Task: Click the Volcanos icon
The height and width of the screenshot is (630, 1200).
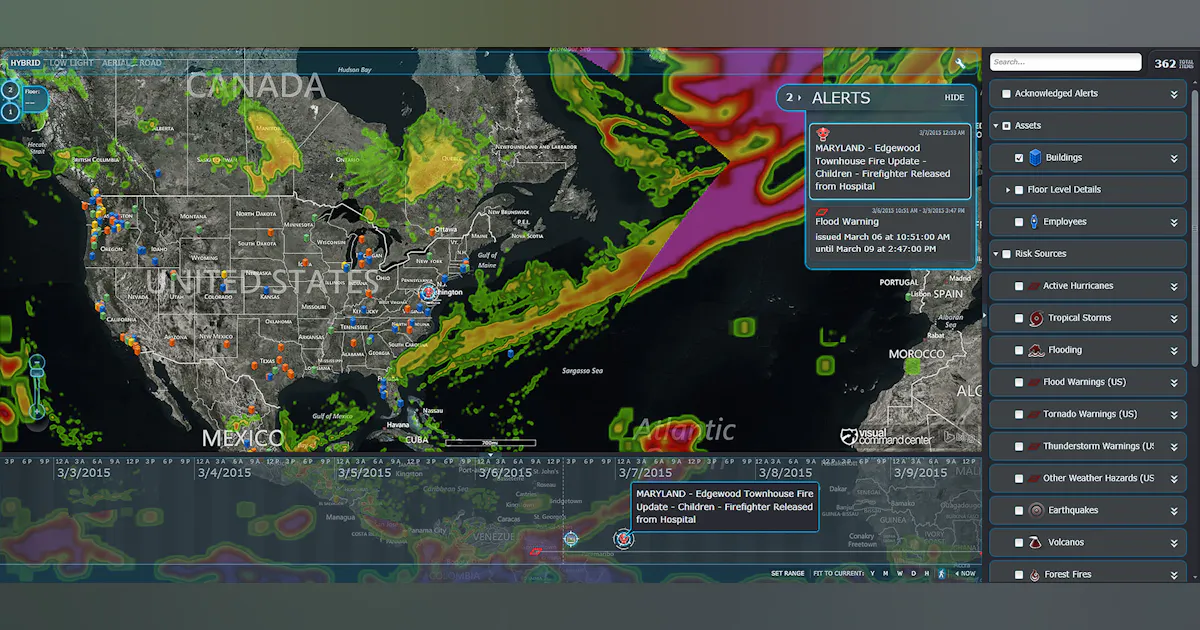Action: (x=1035, y=542)
